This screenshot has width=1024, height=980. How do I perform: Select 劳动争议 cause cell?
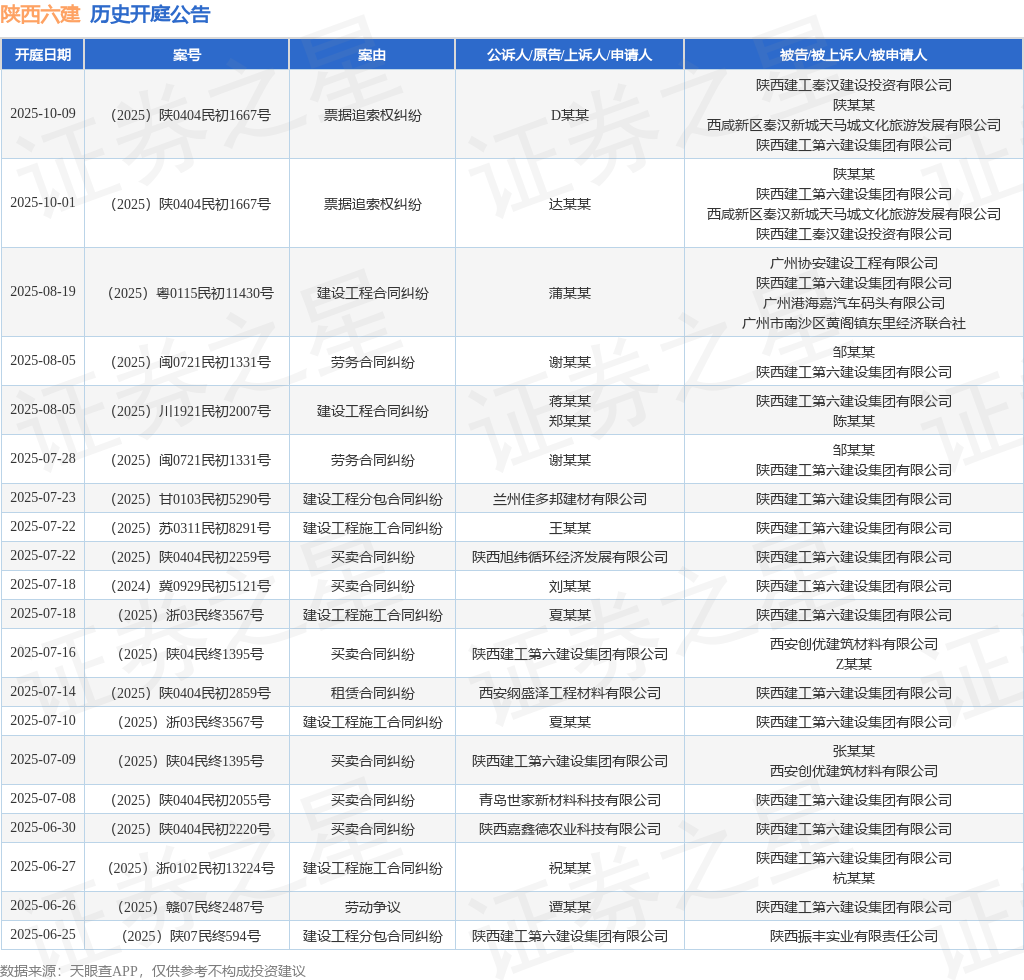(x=372, y=907)
